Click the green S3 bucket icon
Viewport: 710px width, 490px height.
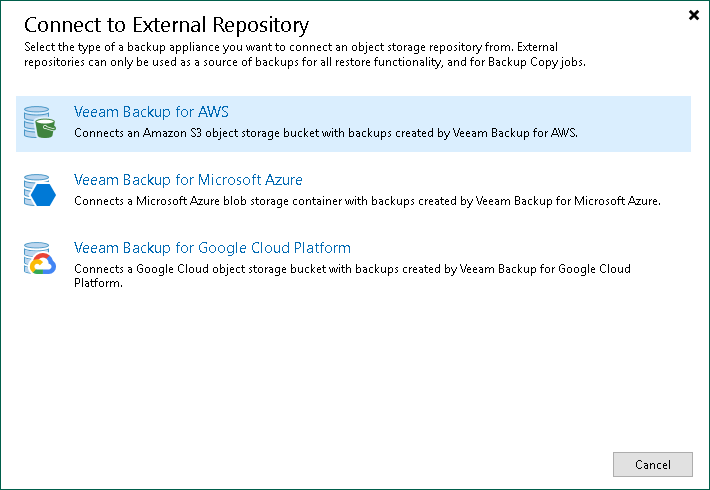(47, 129)
